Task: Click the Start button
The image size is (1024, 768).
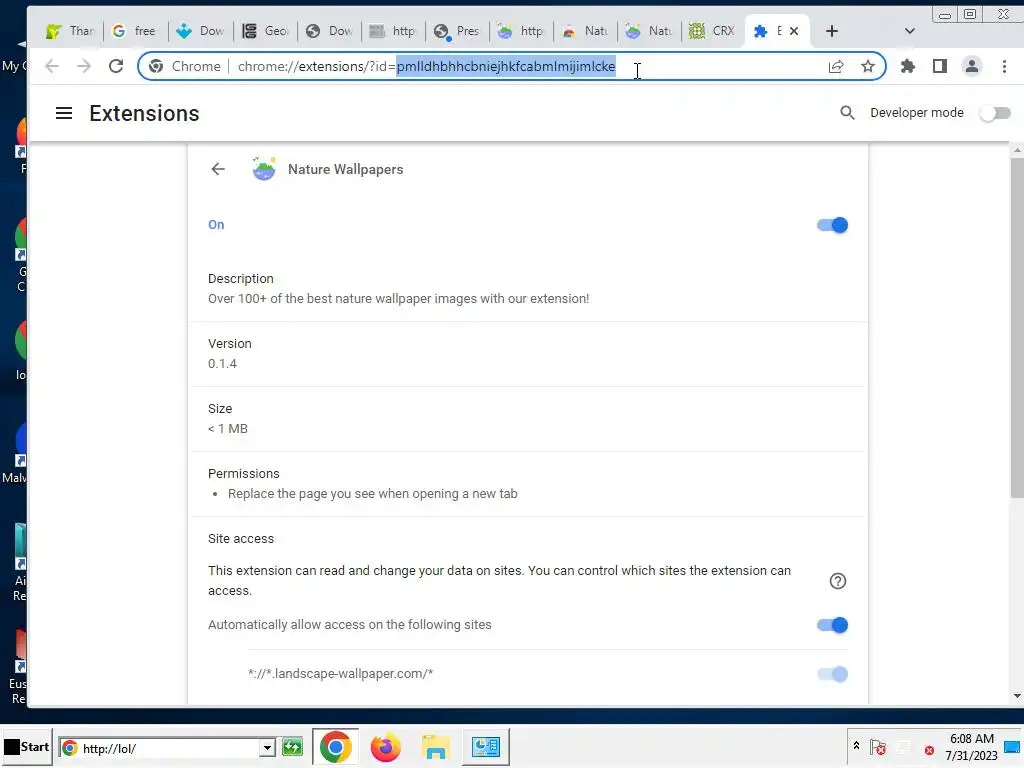Action: 27,747
